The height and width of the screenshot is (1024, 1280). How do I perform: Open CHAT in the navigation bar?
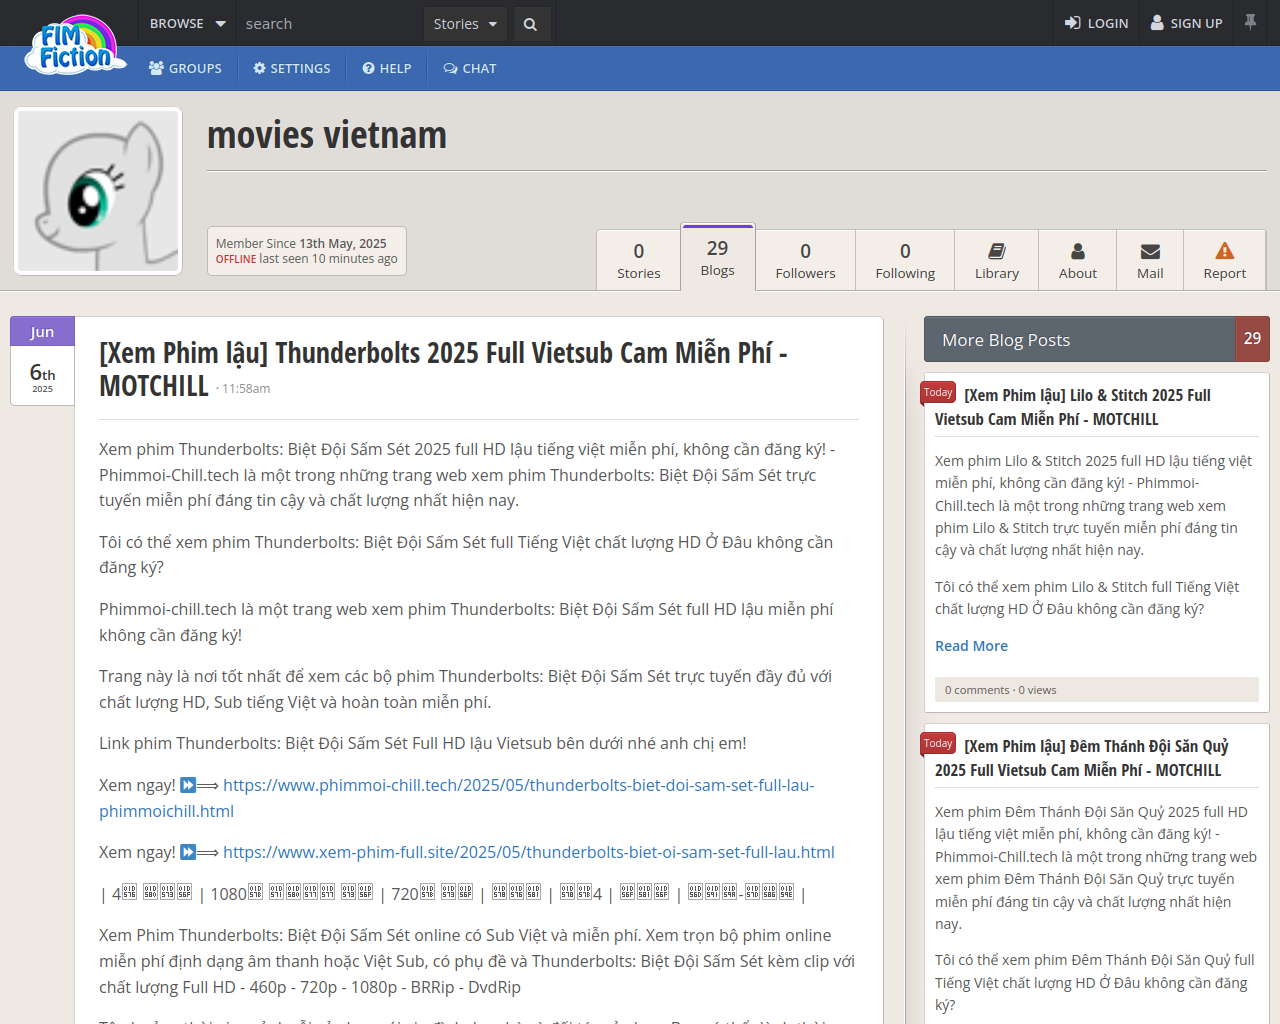pos(470,68)
